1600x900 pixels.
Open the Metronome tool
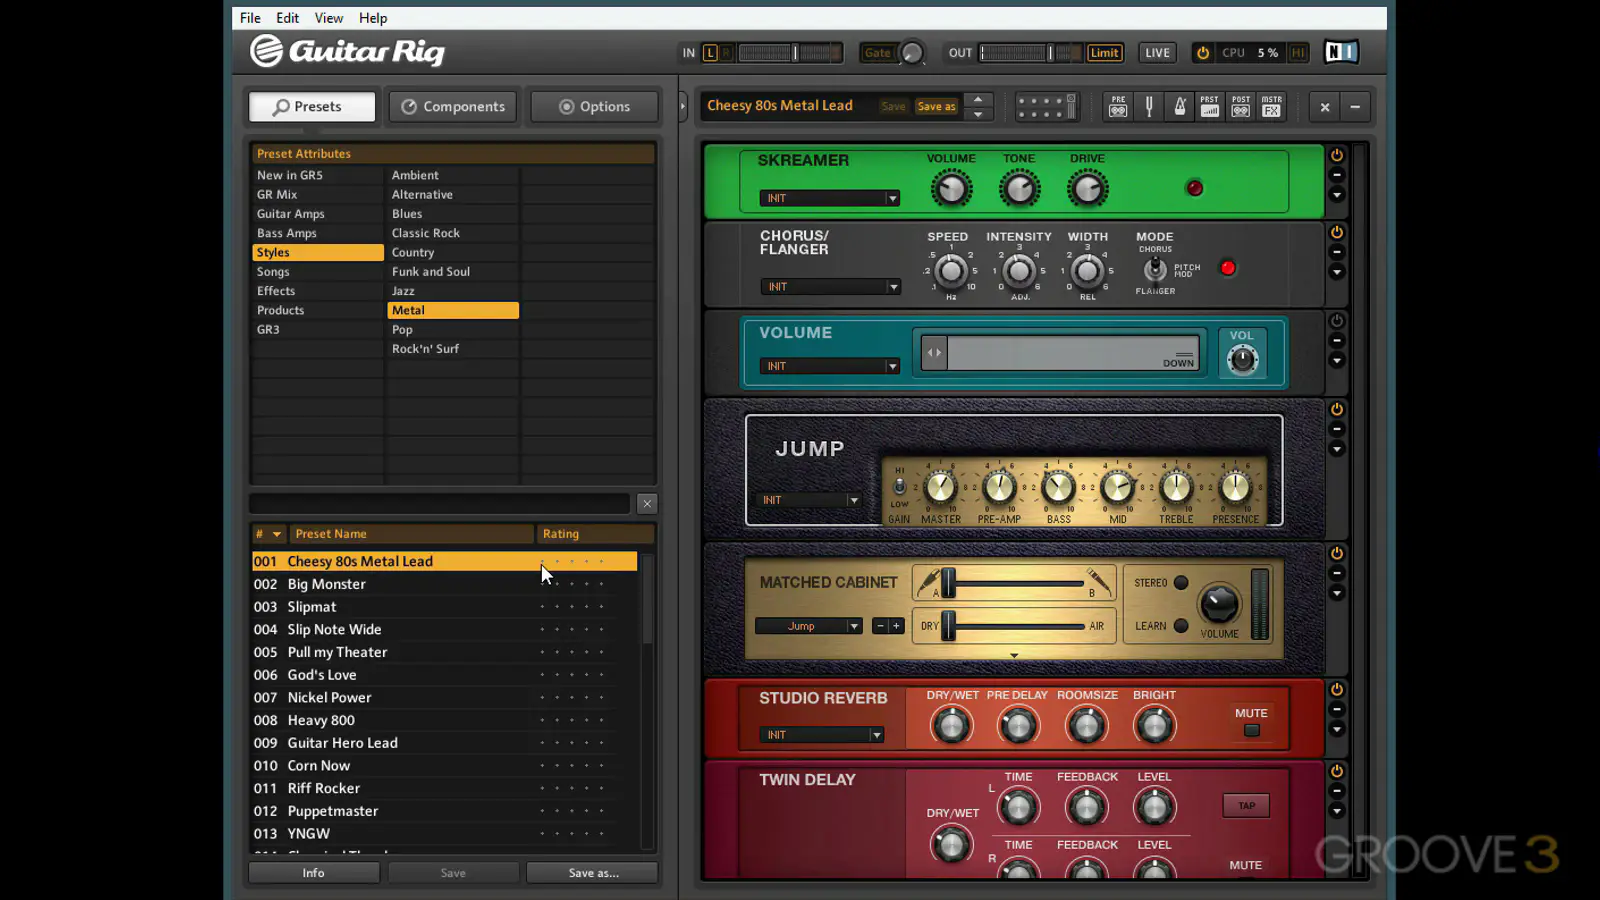(x=1180, y=107)
